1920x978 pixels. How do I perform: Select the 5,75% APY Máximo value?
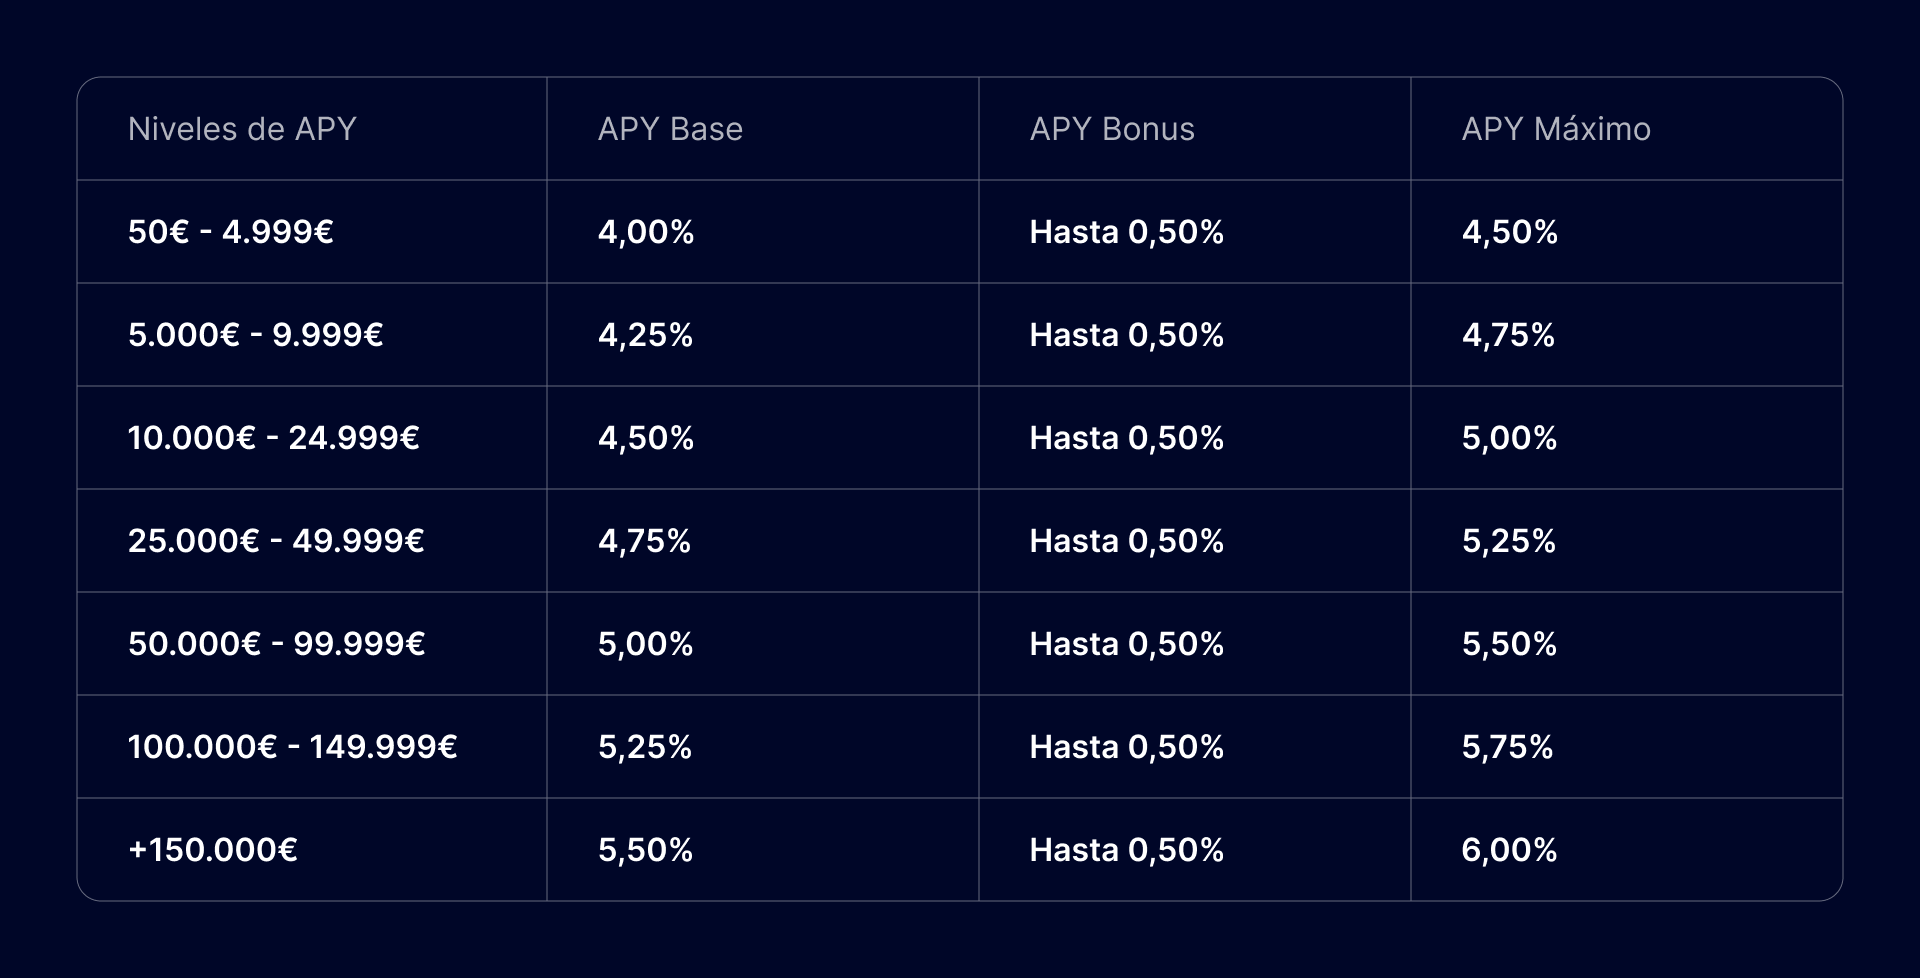click(x=1508, y=747)
